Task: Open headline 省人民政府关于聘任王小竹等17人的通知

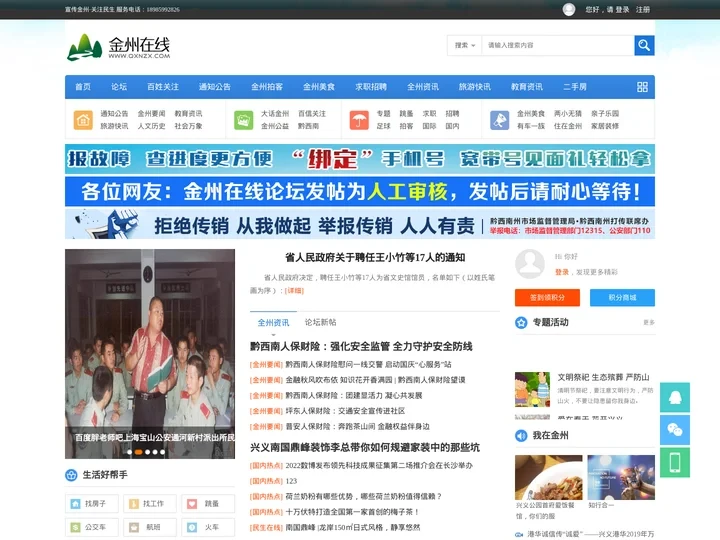Action: click(x=375, y=258)
